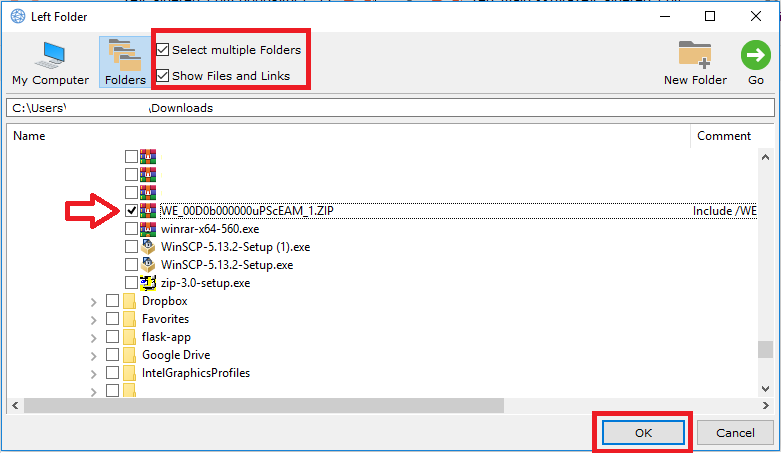
Task: Click the folder path input field
Action: (x=390, y=107)
